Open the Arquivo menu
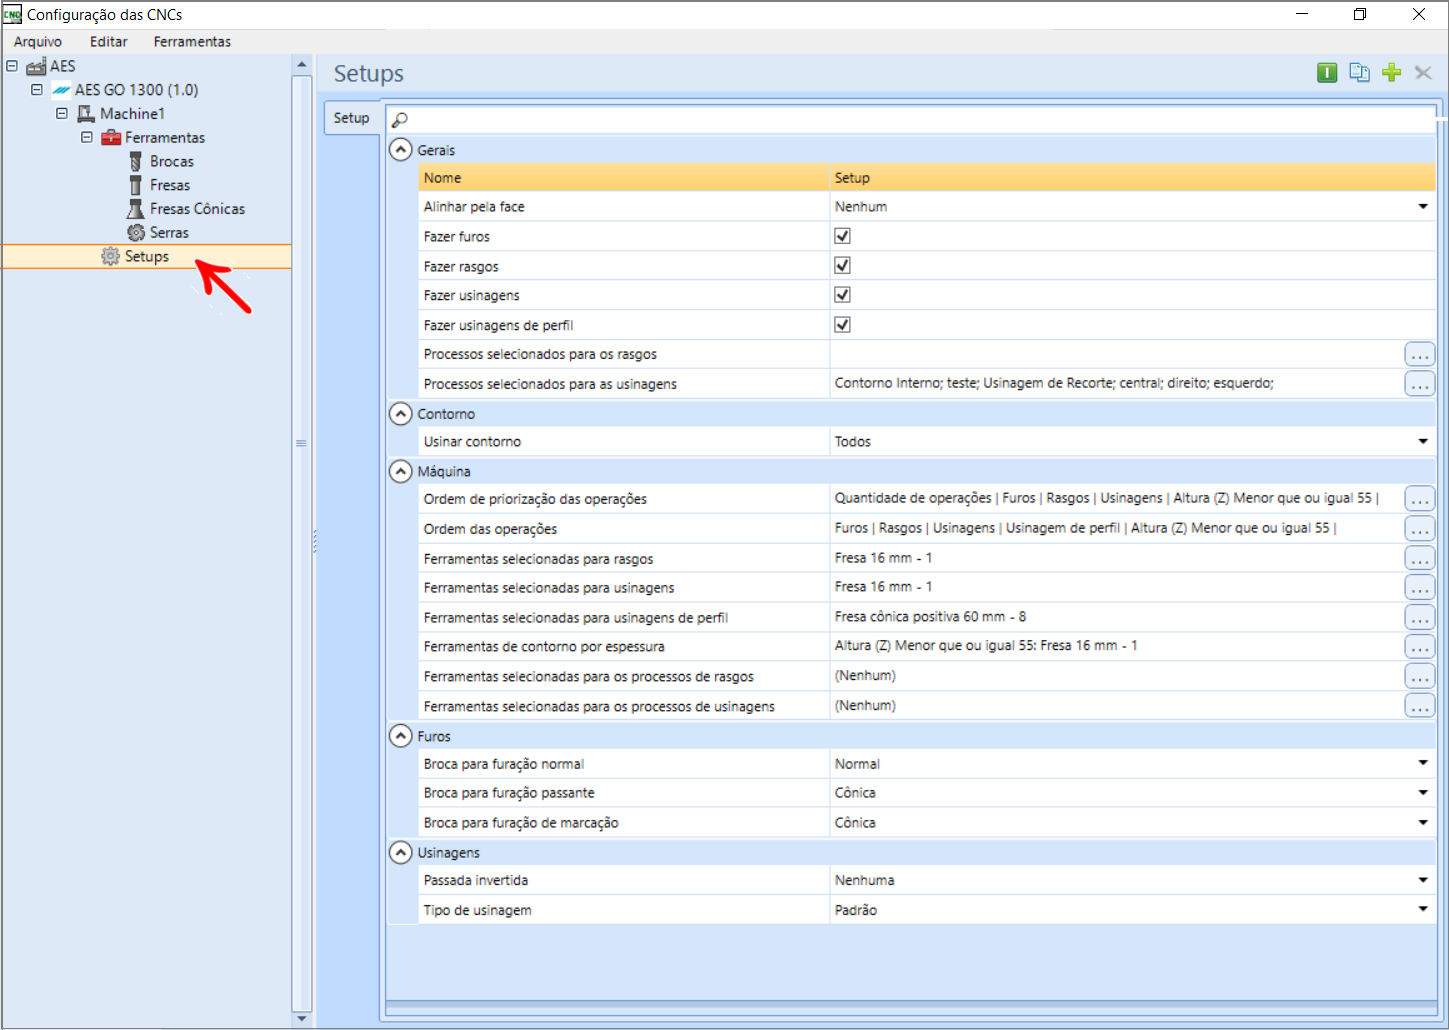 (38, 41)
